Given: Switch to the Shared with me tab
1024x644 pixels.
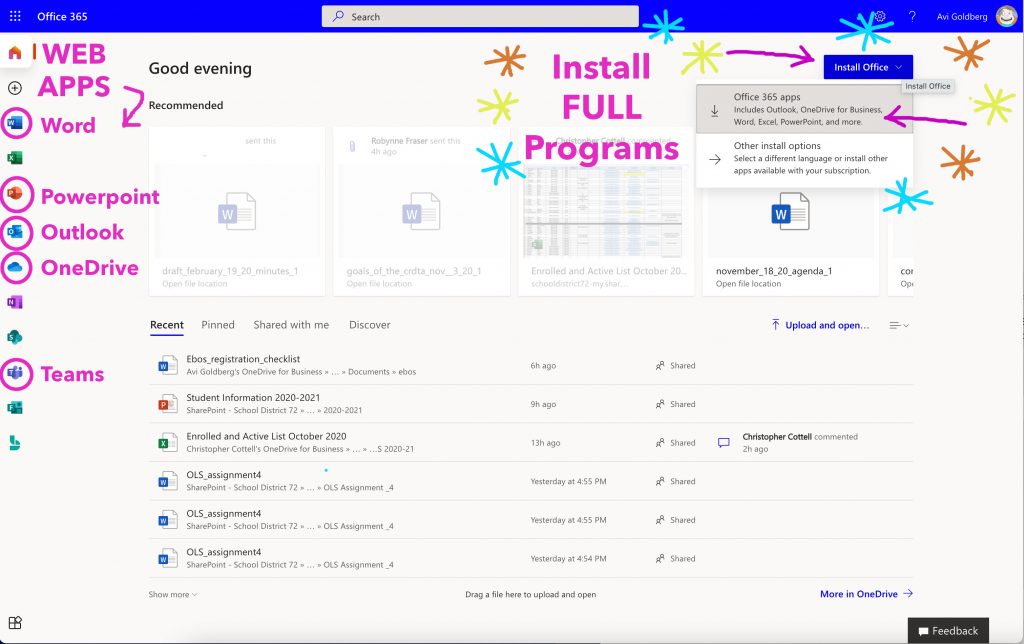Looking at the screenshot, I should coord(291,325).
